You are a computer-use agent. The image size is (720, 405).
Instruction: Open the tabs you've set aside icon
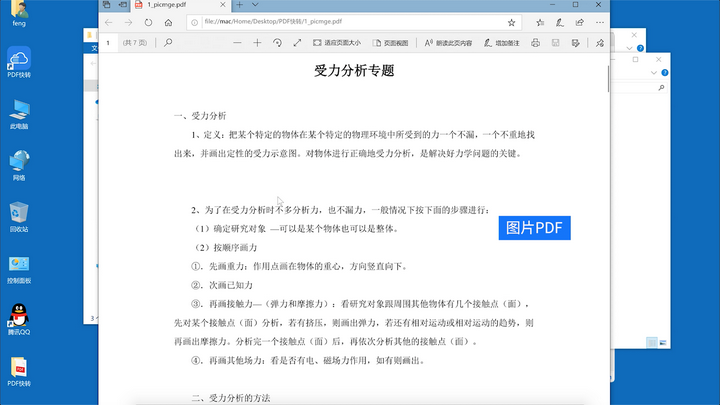pyautogui.click(x=107, y=5)
